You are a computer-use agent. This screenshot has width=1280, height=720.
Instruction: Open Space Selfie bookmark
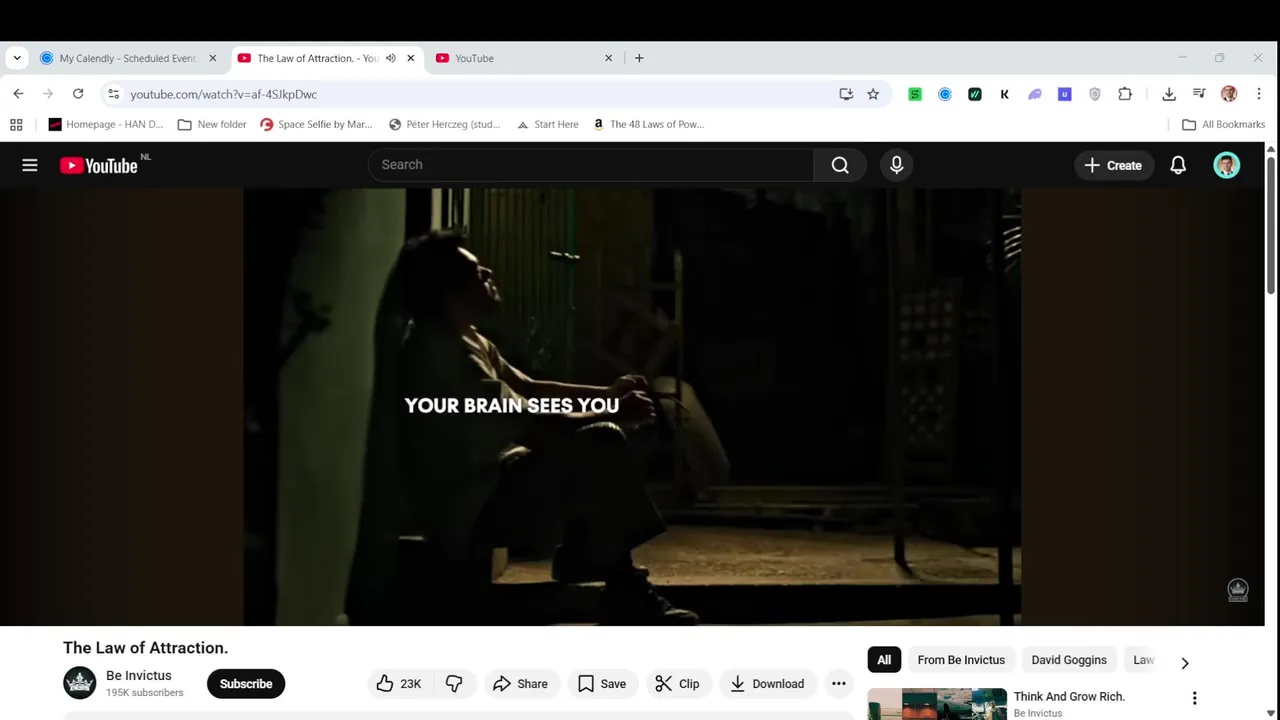(x=316, y=124)
